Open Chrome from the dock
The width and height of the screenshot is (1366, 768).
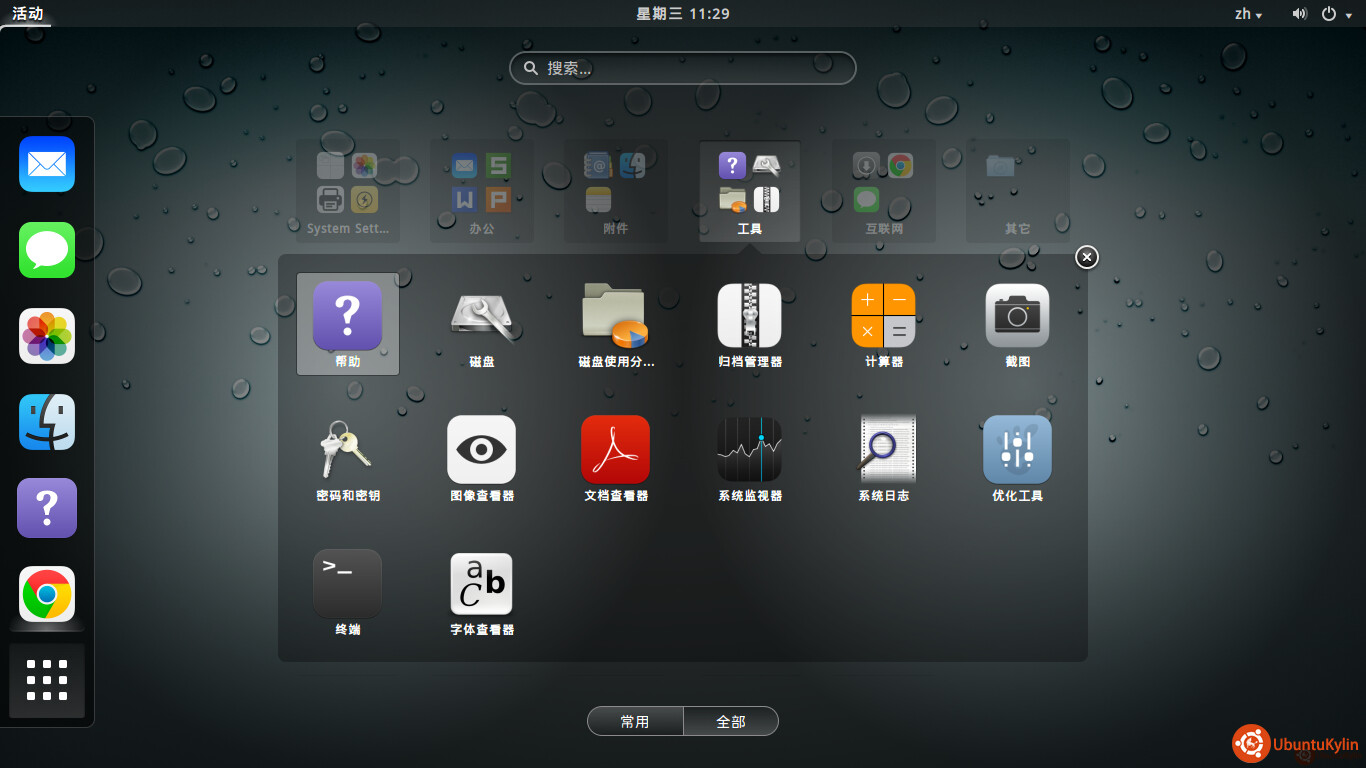pos(47,595)
